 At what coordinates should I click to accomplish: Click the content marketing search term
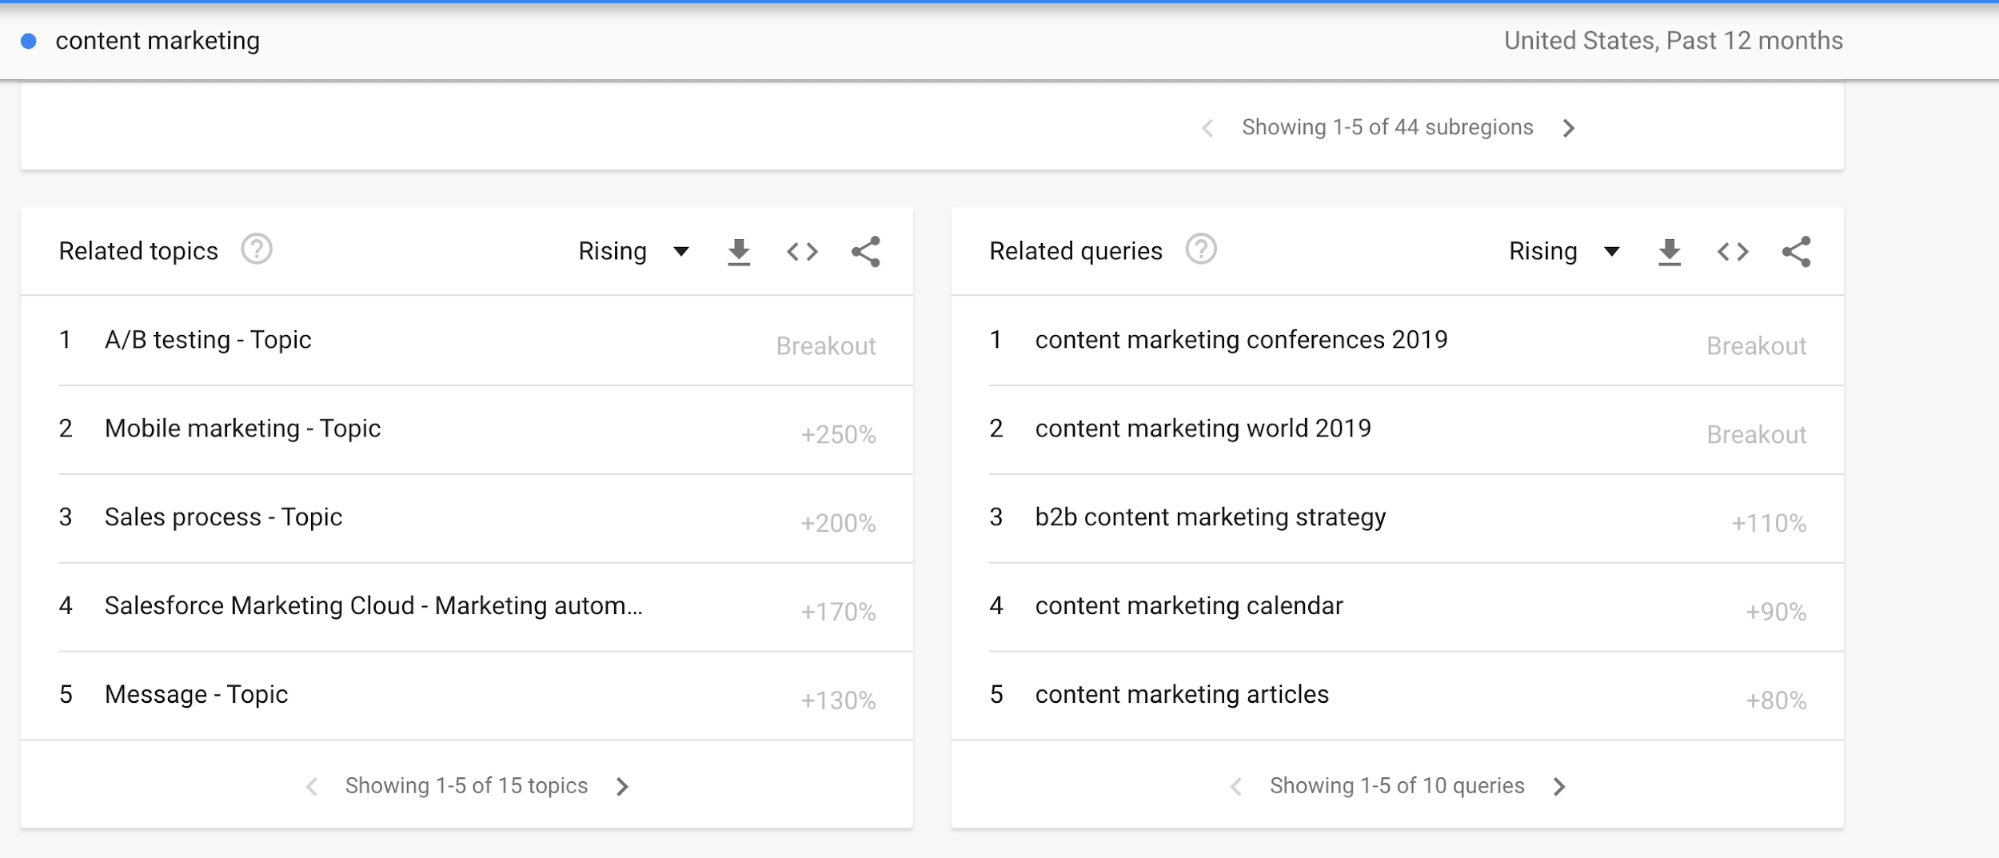point(158,41)
